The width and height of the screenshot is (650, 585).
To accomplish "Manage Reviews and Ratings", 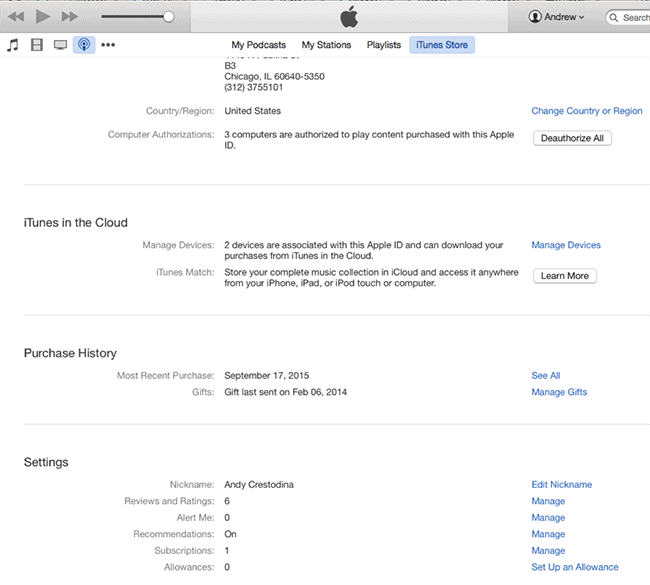I will (548, 501).
